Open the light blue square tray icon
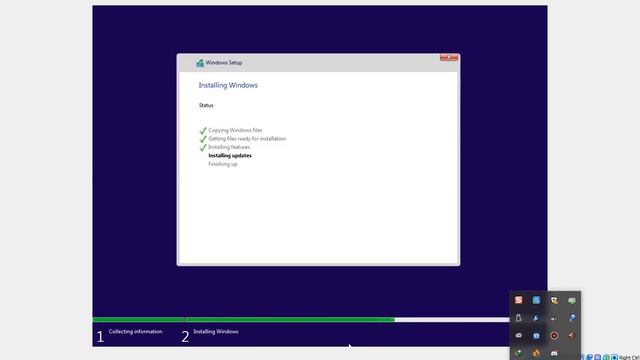 point(536,300)
